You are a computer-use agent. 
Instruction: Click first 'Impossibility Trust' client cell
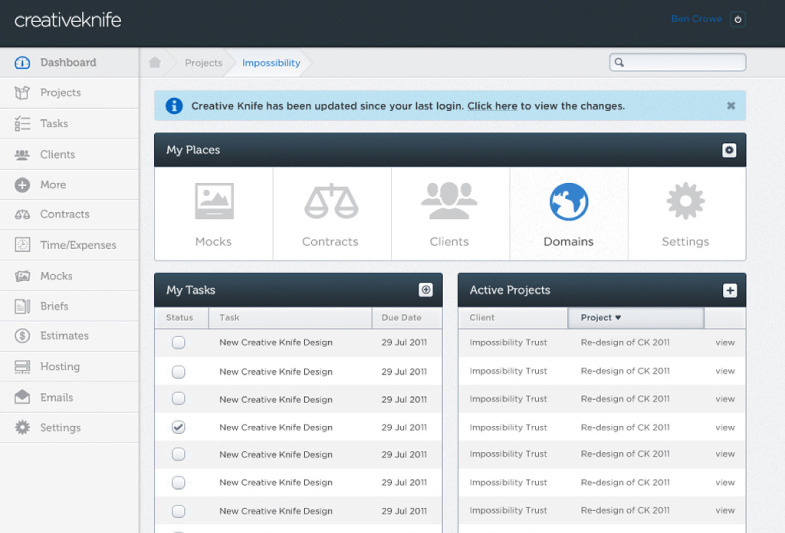coord(508,342)
